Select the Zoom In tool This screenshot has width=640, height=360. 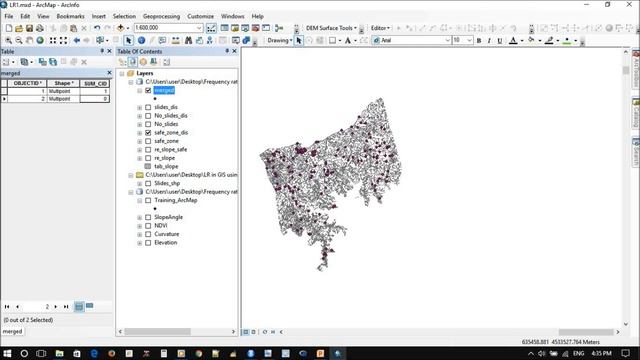(x=9, y=40)
